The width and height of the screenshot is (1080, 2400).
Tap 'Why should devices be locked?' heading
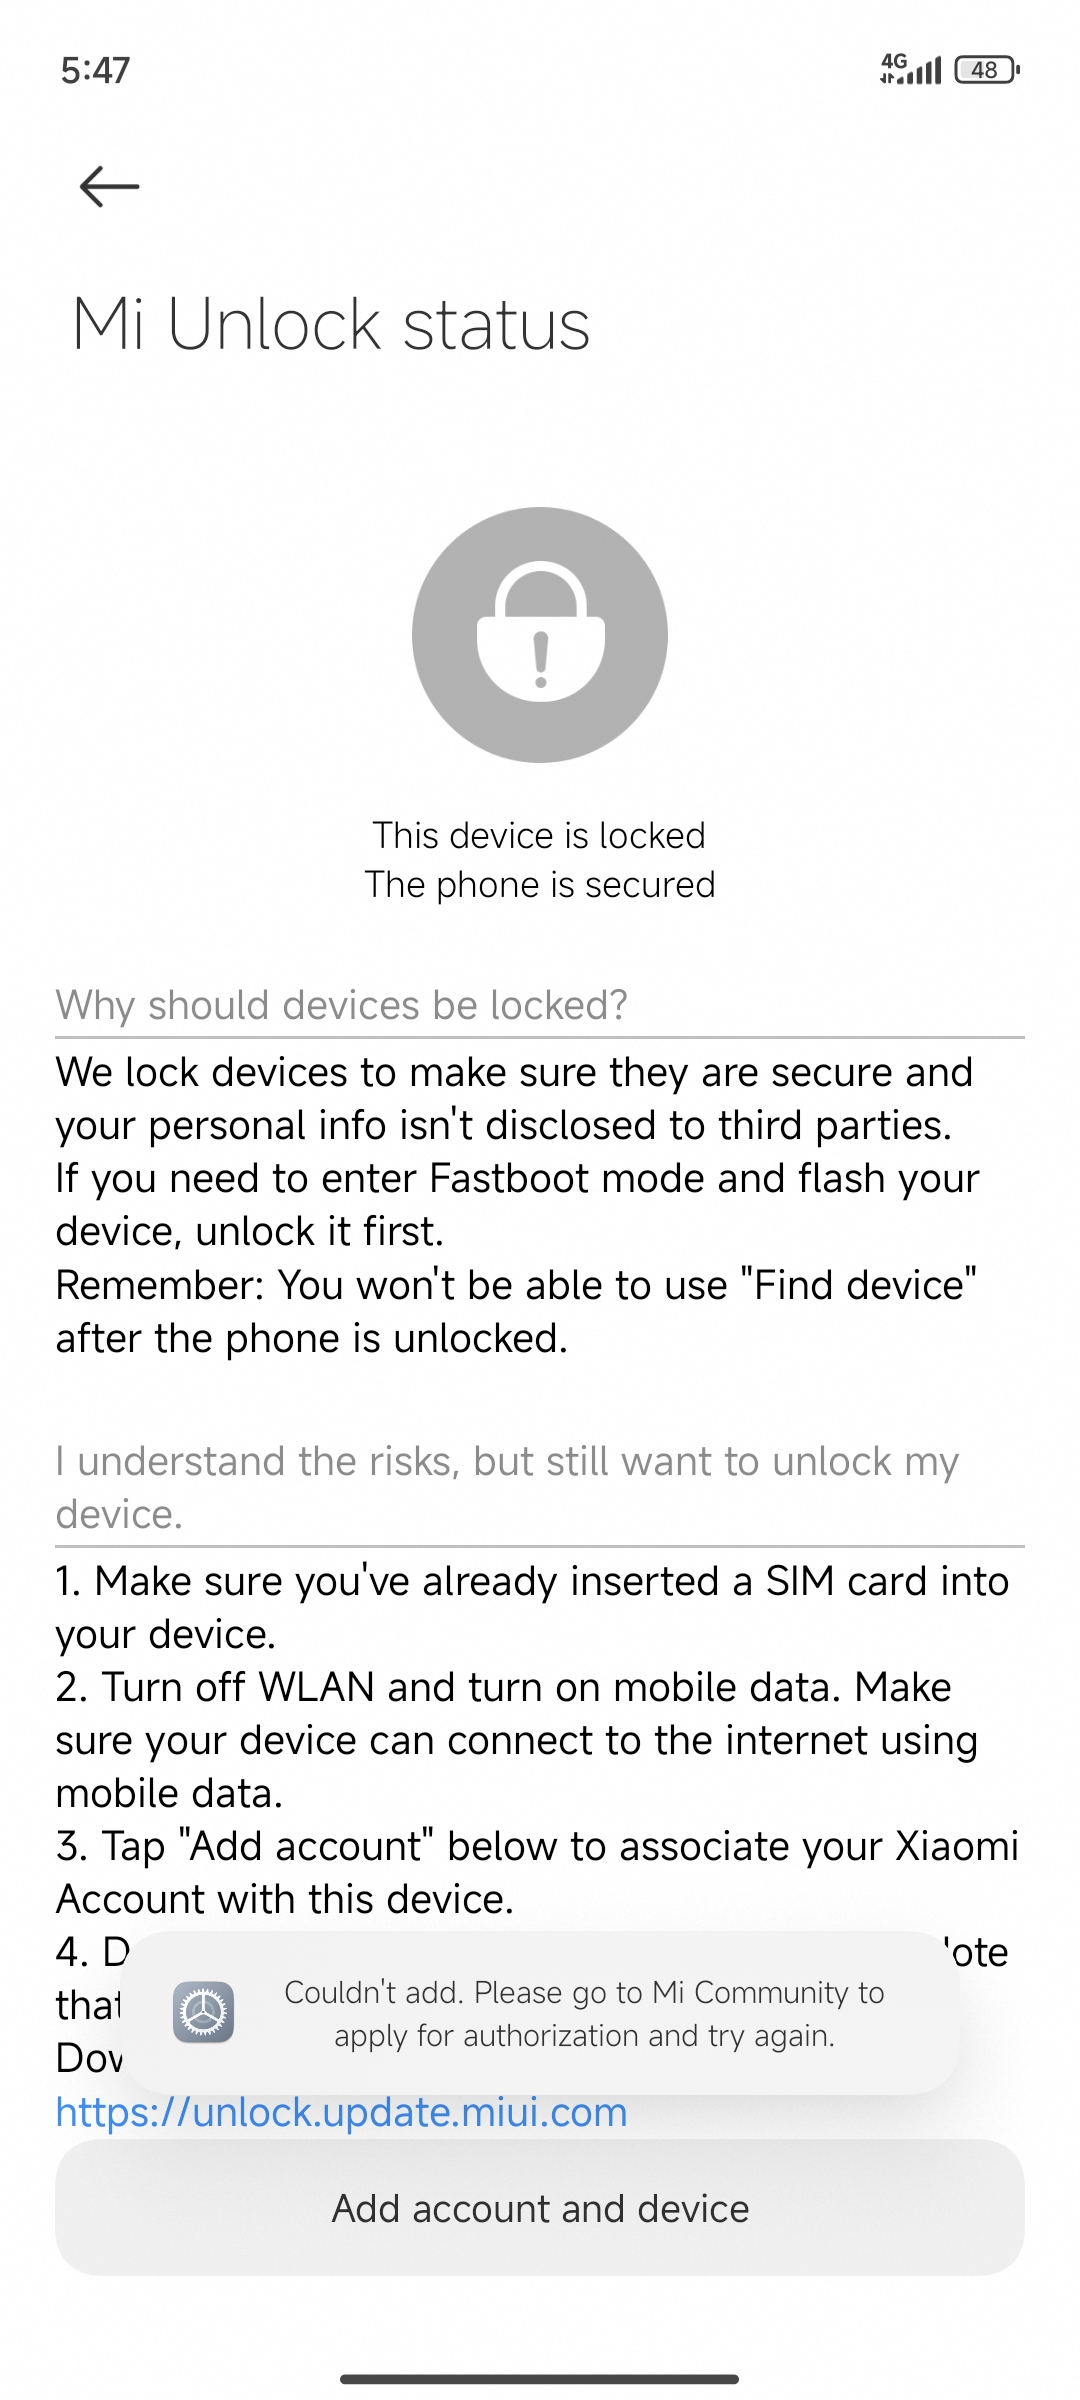click(x=341, y=1005)
